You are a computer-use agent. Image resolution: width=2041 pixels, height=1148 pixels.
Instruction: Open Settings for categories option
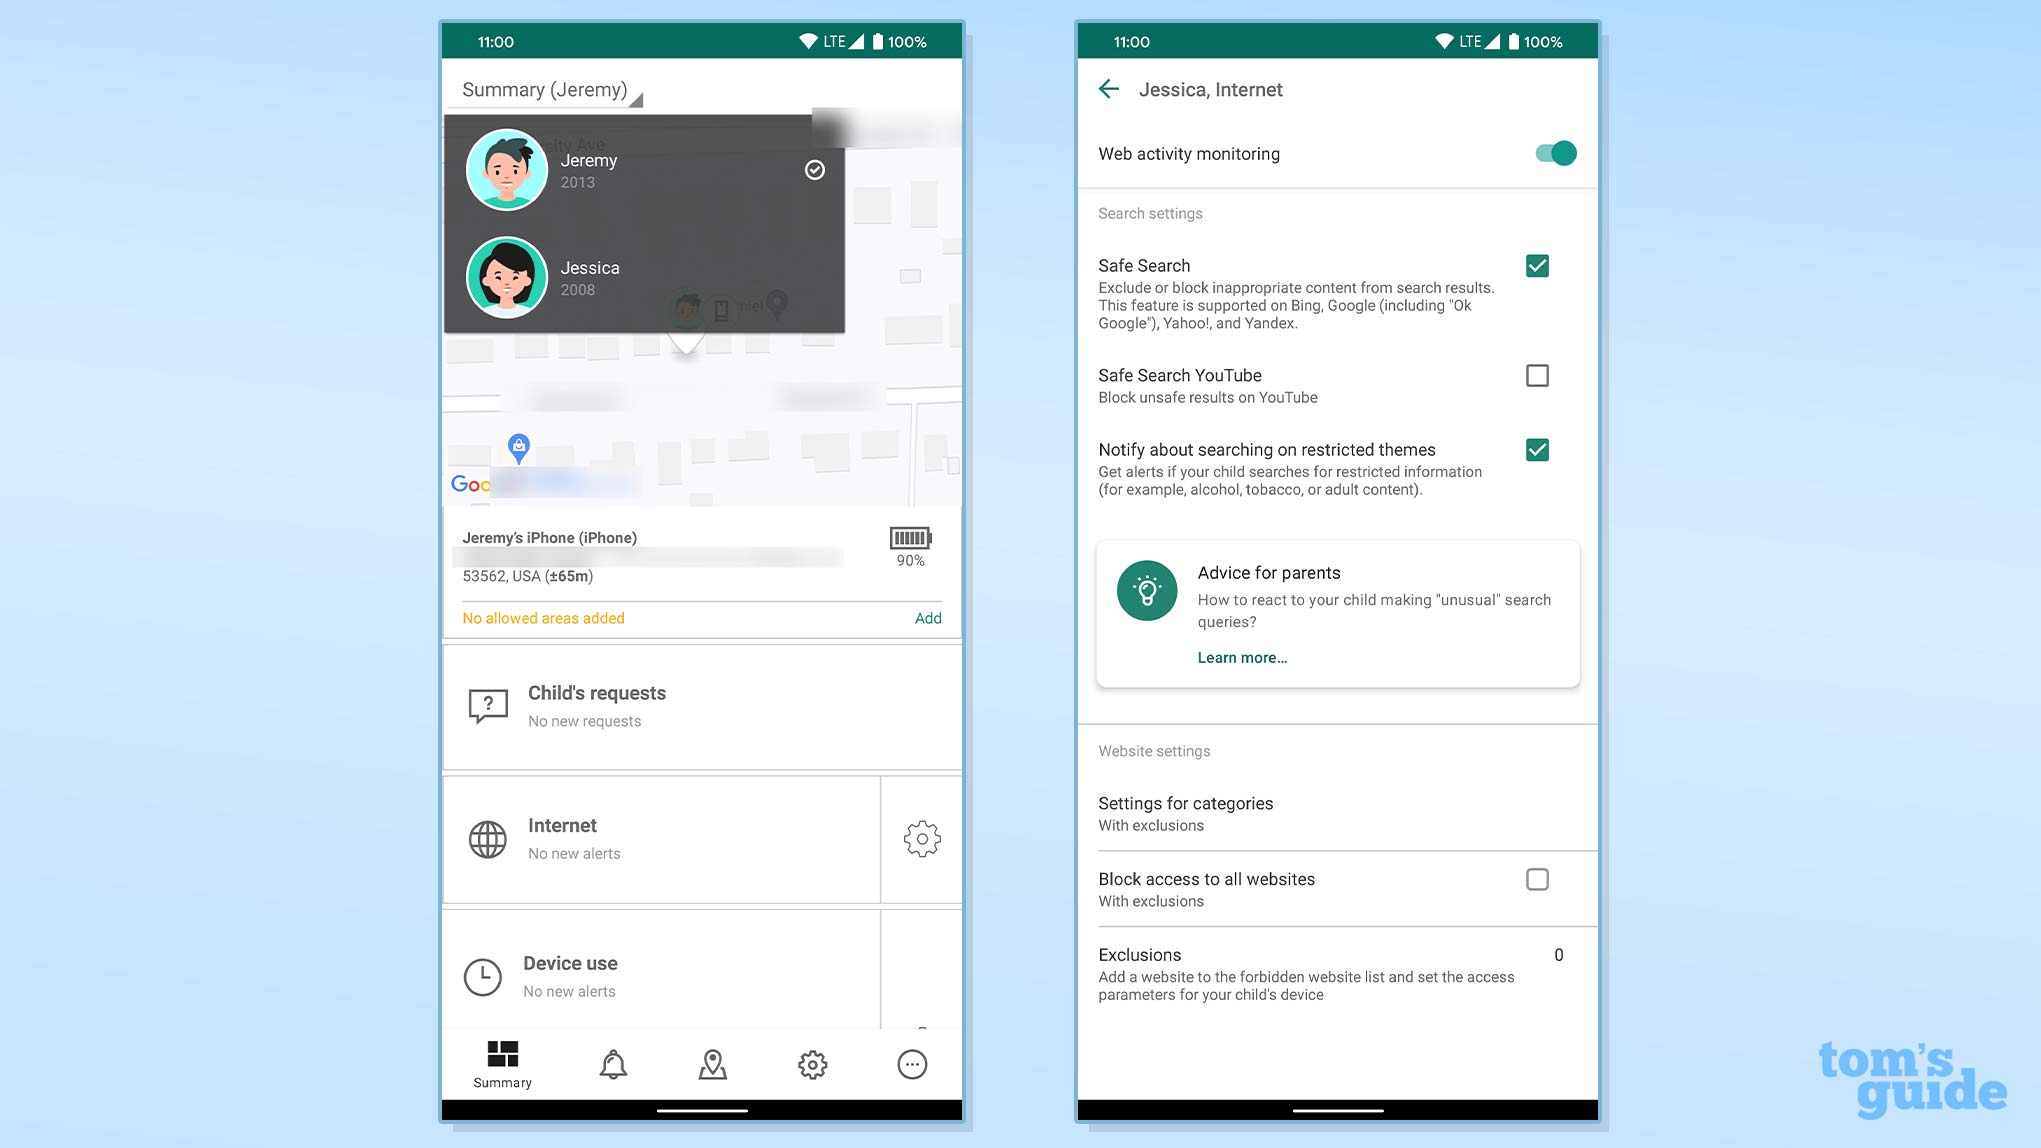click(1336, 813)
